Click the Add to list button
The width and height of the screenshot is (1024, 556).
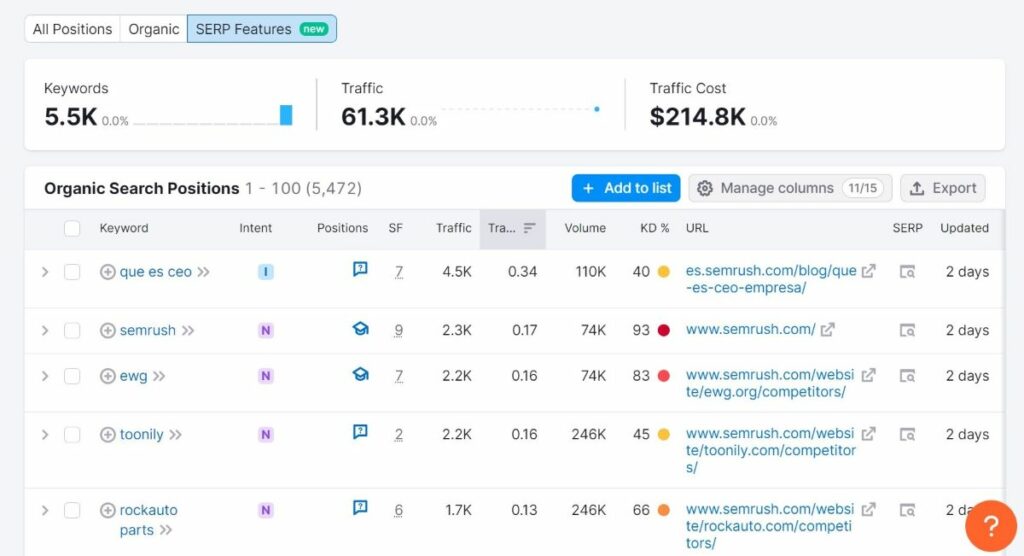626,188
